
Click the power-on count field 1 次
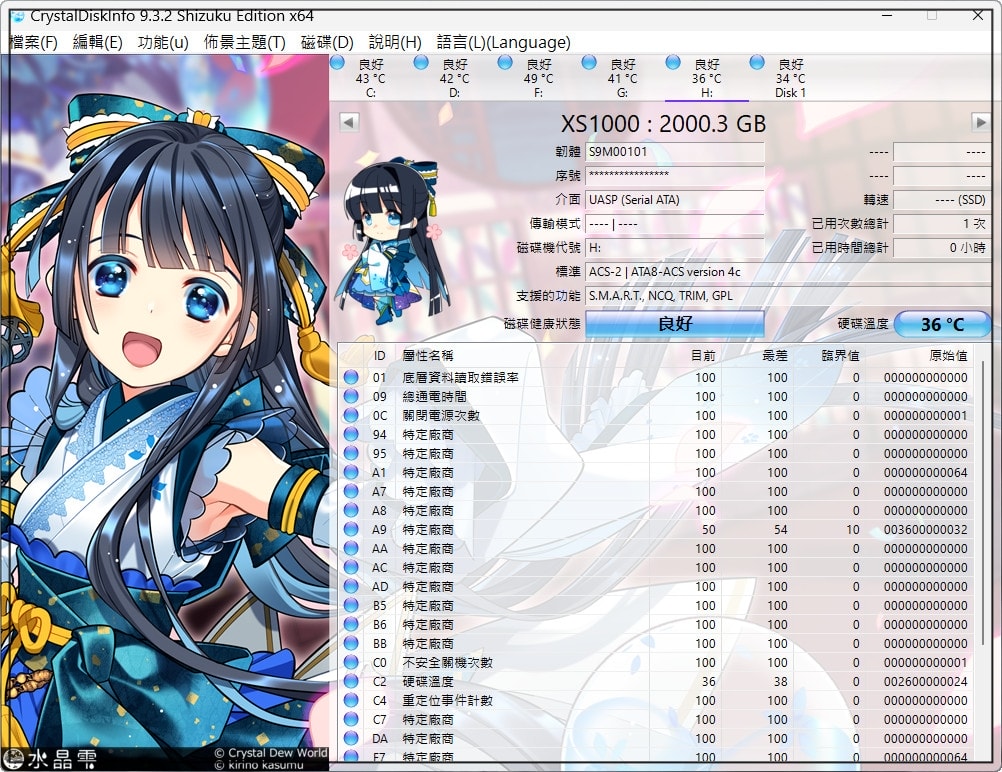click(x=942, y=224)
